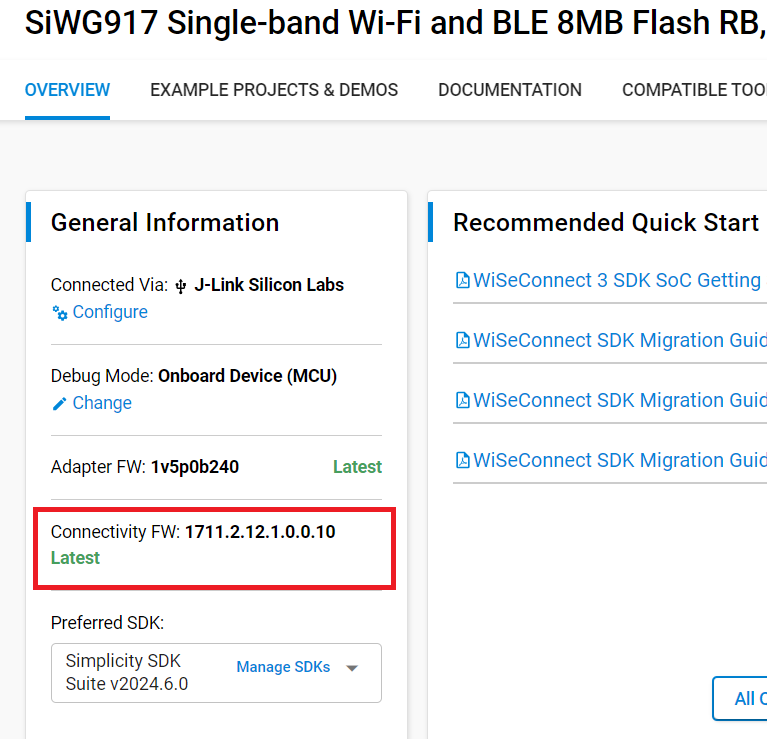The height and width of the screenshot is (739, 767).
Task: Switch to the Overview tab
Action: coord(67,90)
